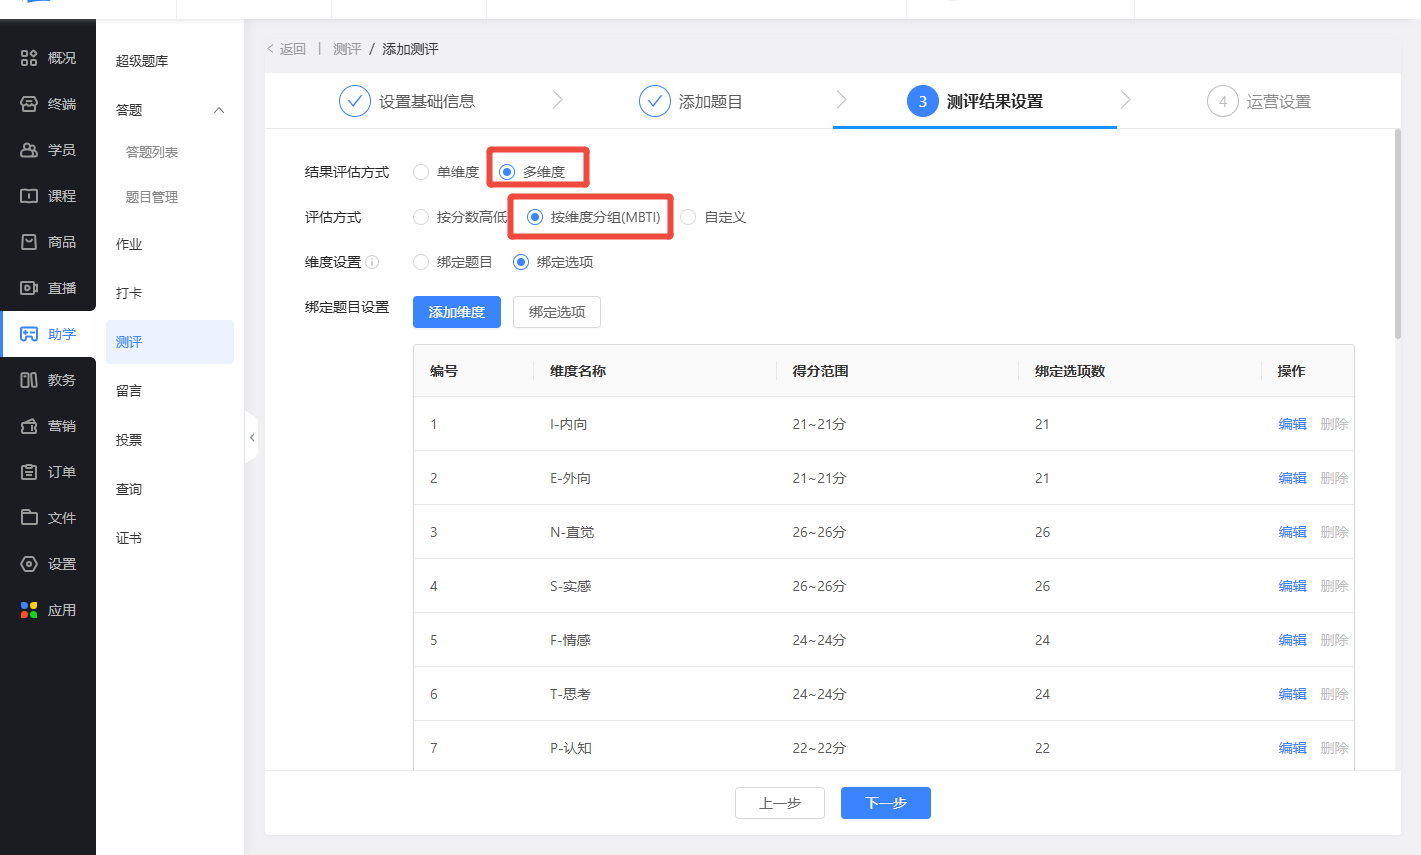Select the 绑定题目 radio option

pyautogui.click(x=421, y=262)
